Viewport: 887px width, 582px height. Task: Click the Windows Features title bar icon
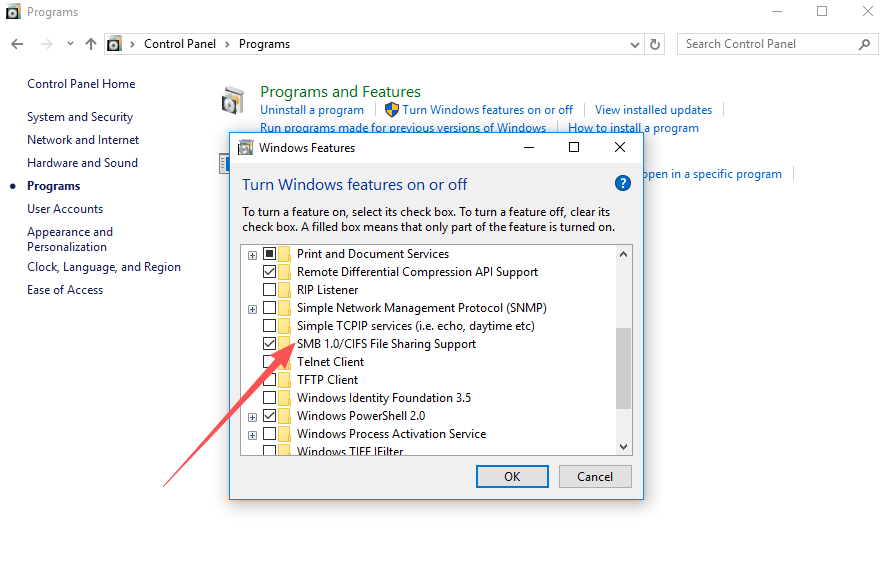[x=246, y=148]
